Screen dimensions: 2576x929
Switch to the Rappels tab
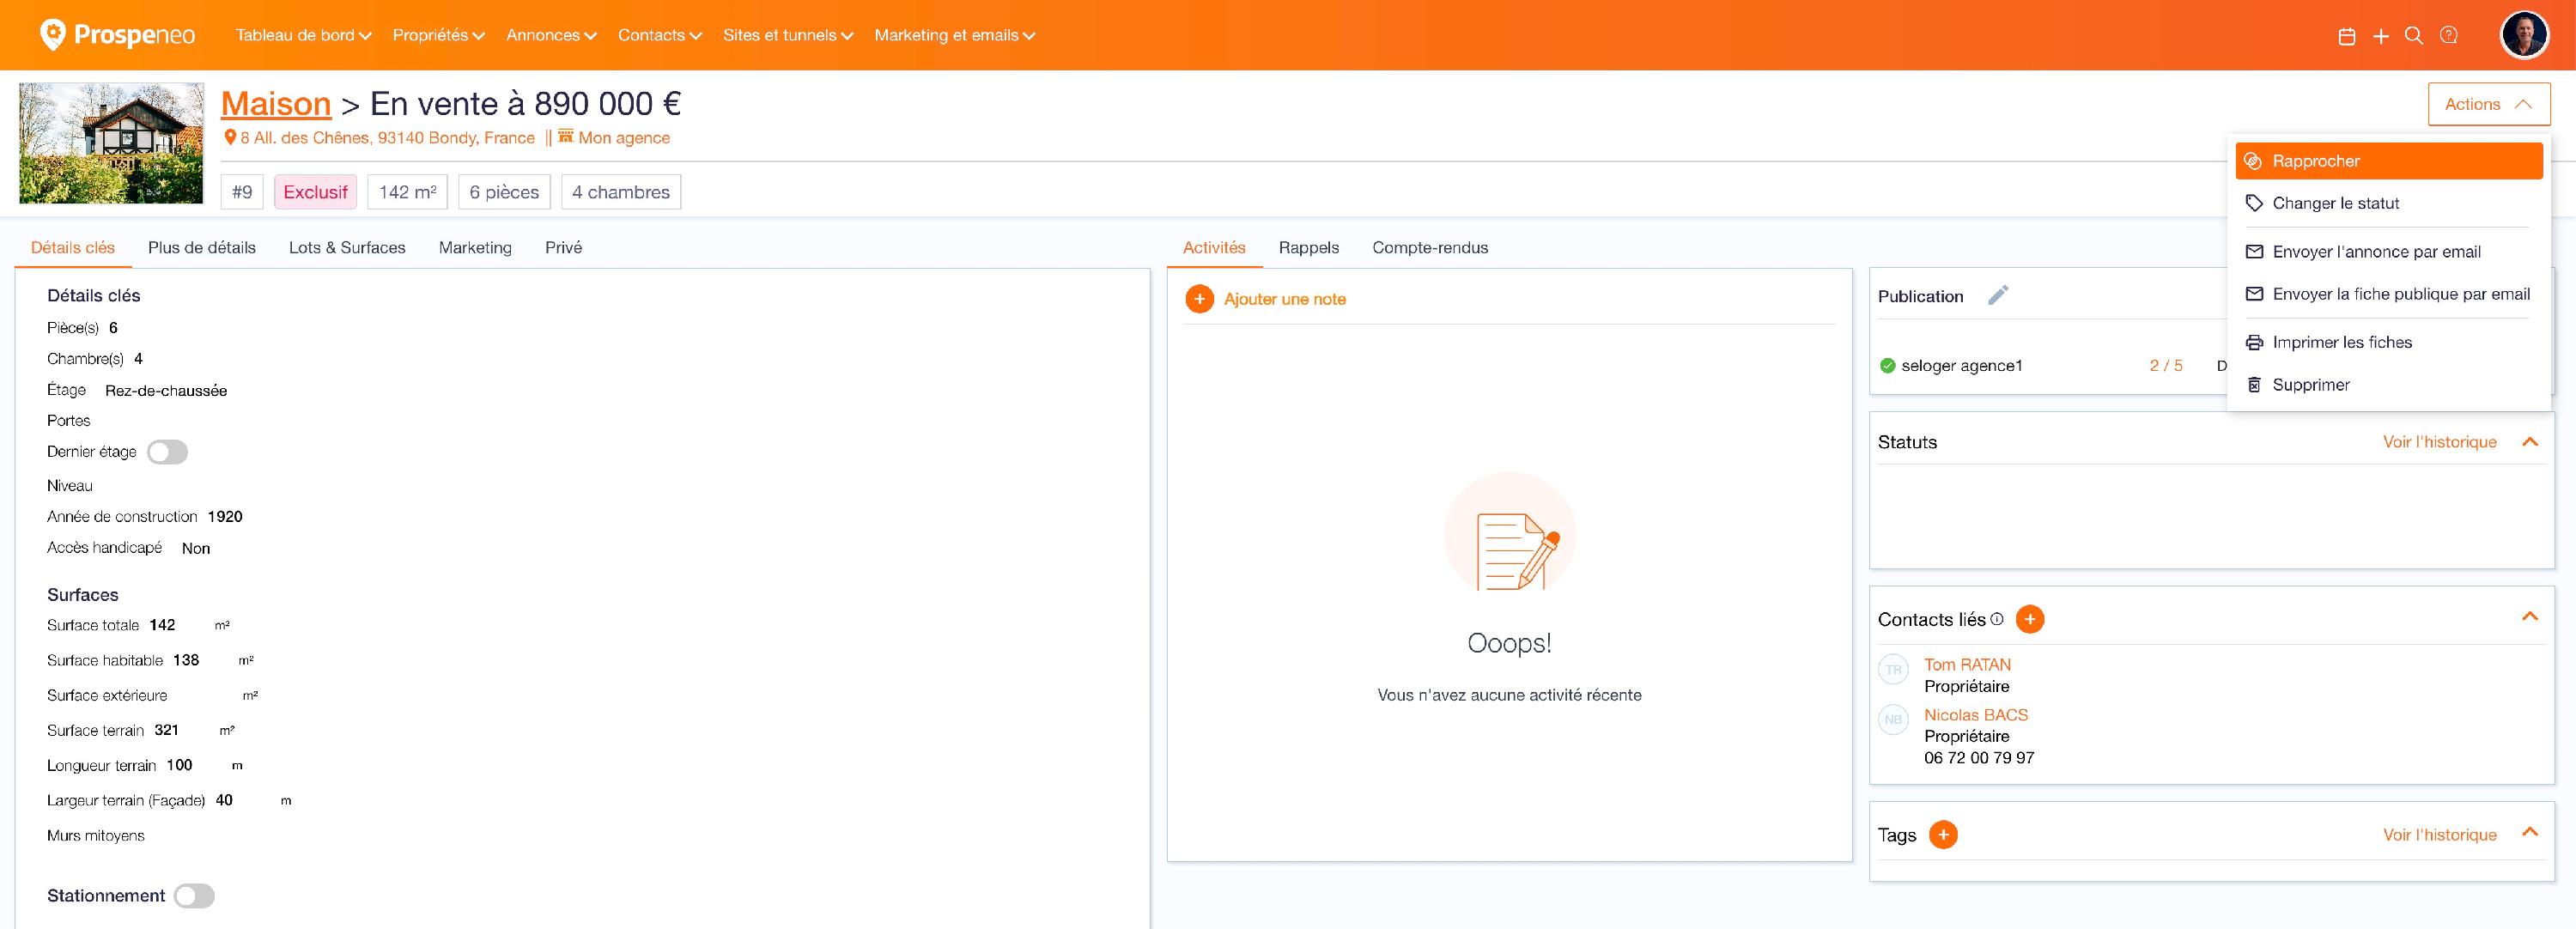point(1308,247)
